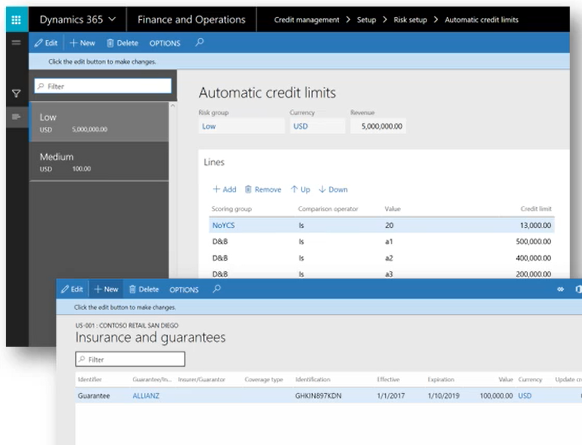The width and height of the screenshot is (582, 445).
Task: Show the list pane icon in sidebar
Action: click(x=16, y=117)
